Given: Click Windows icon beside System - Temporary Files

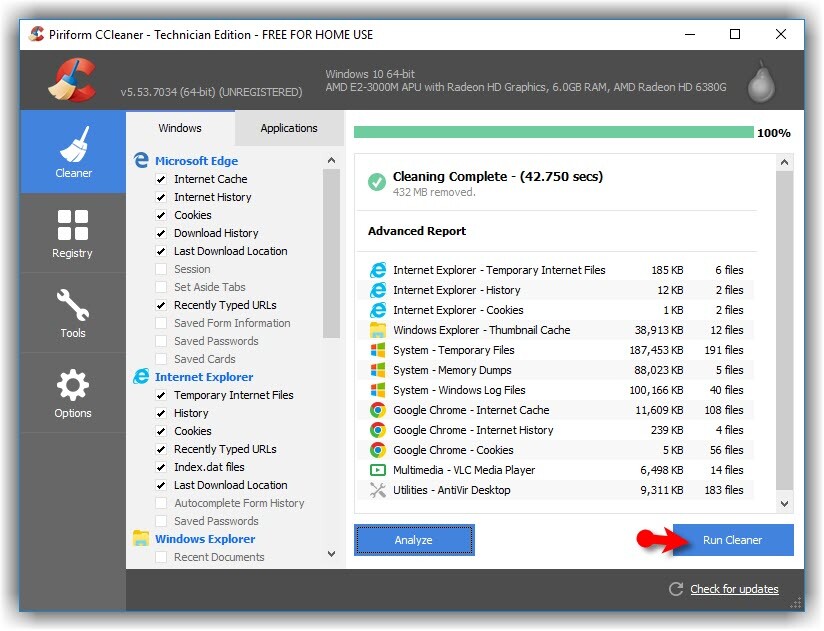Looking at the screenshot, I should click(x=378, y=350).
